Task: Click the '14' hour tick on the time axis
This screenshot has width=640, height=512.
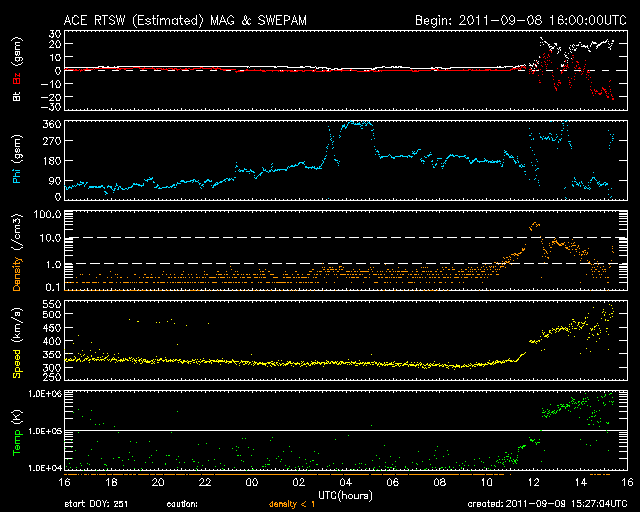Action: [580, 483]
